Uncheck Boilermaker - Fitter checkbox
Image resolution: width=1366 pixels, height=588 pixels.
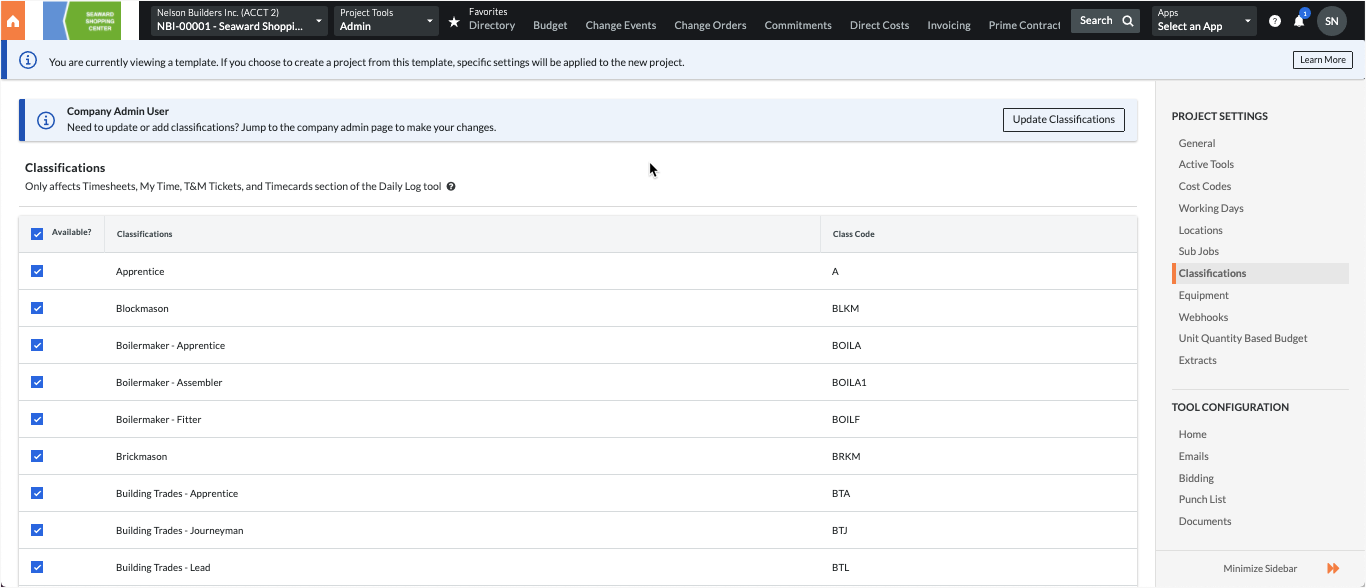point(37,419)
